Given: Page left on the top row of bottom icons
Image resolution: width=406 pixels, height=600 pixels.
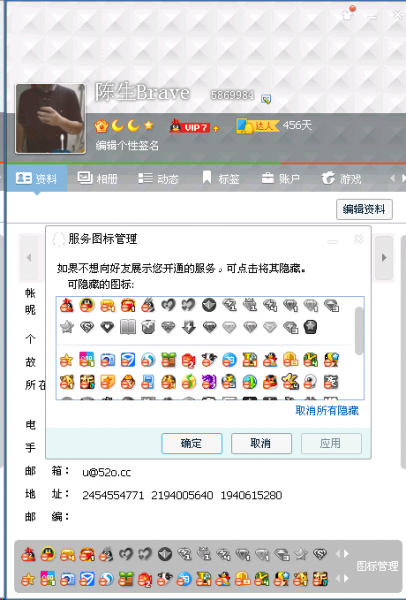Looking at the screenshot, I should (x=338, y=554).
